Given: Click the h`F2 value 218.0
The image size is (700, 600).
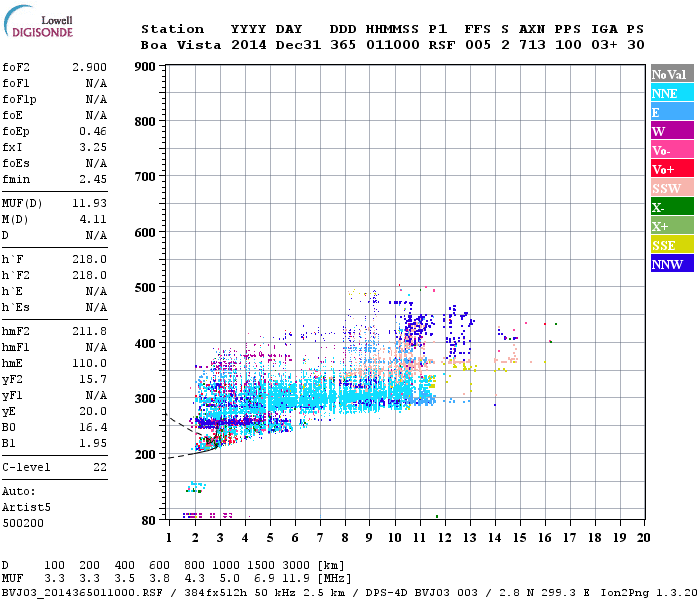Looking at the screenshot, I should coord(89,275).
